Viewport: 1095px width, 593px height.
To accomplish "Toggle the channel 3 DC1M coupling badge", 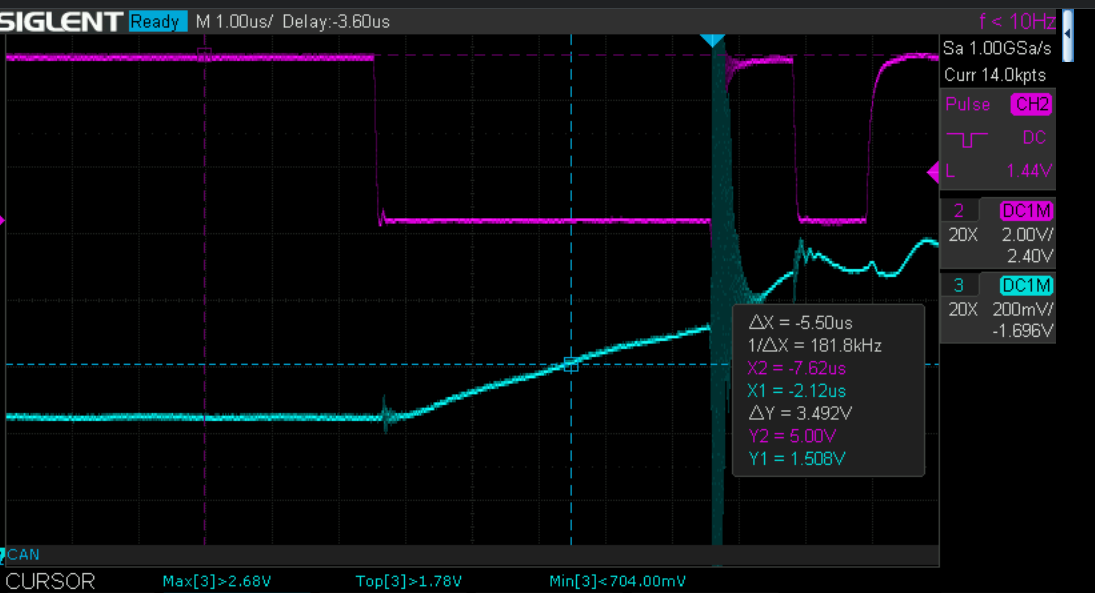I will pos(1029,286).
